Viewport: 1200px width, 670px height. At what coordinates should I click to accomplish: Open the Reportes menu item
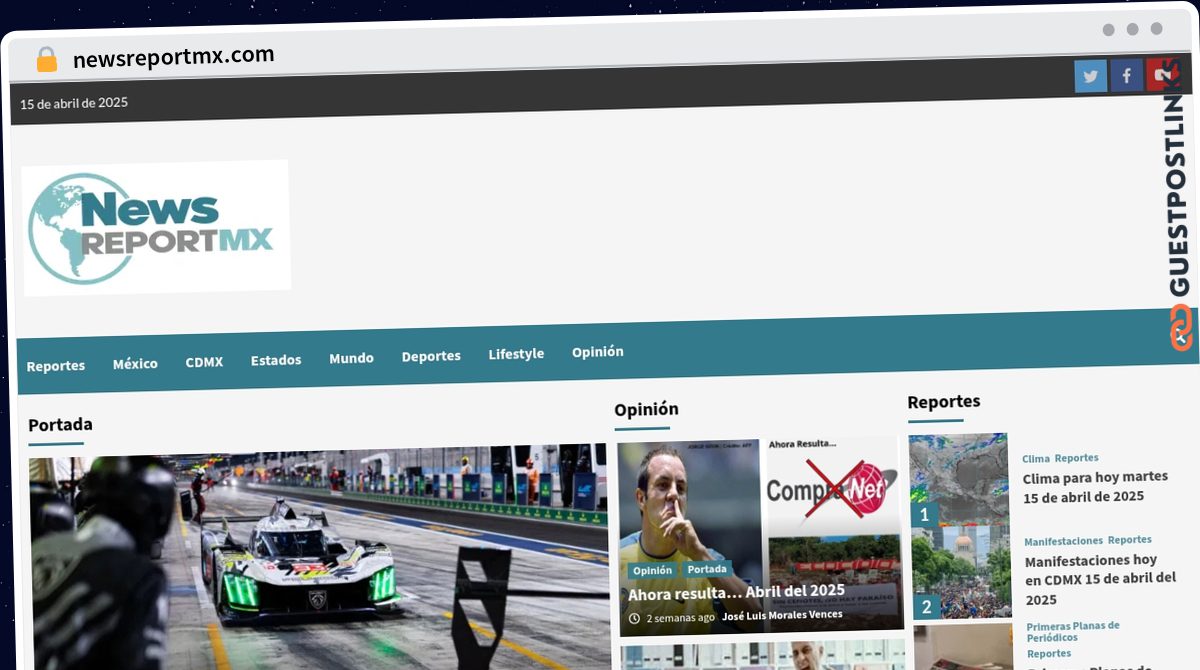56,366
